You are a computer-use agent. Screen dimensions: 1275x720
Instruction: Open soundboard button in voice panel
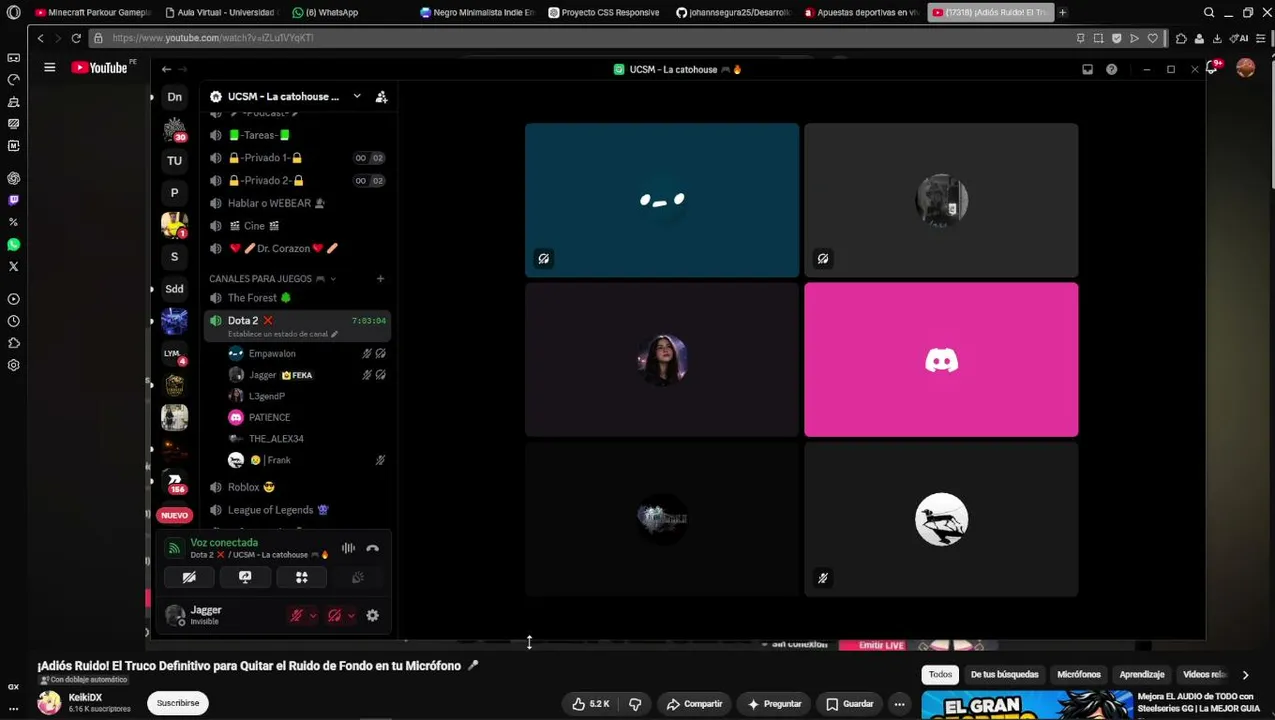[357, 577]
